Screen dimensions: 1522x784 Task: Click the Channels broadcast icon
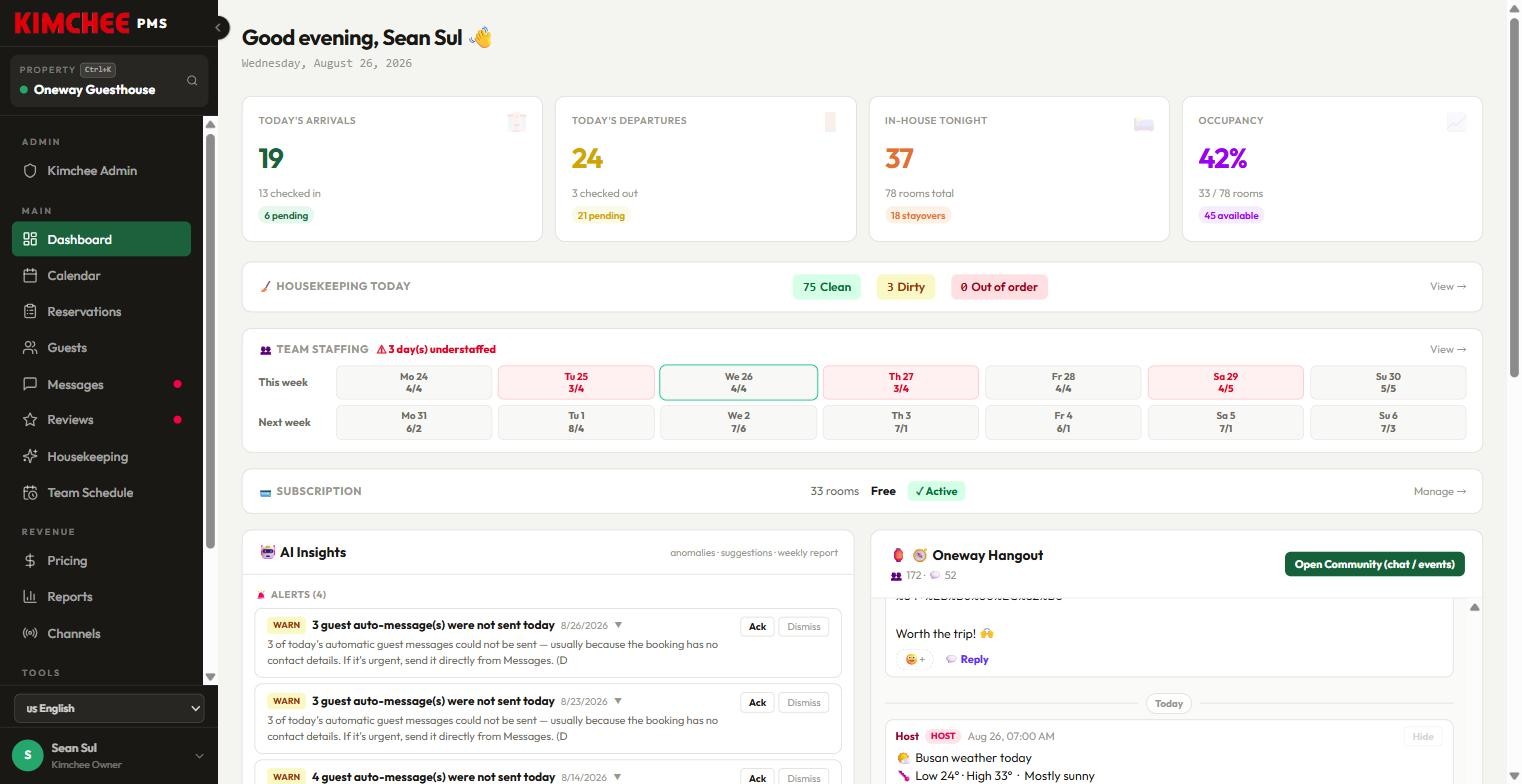pyautogui.click(x=30, y=634)
